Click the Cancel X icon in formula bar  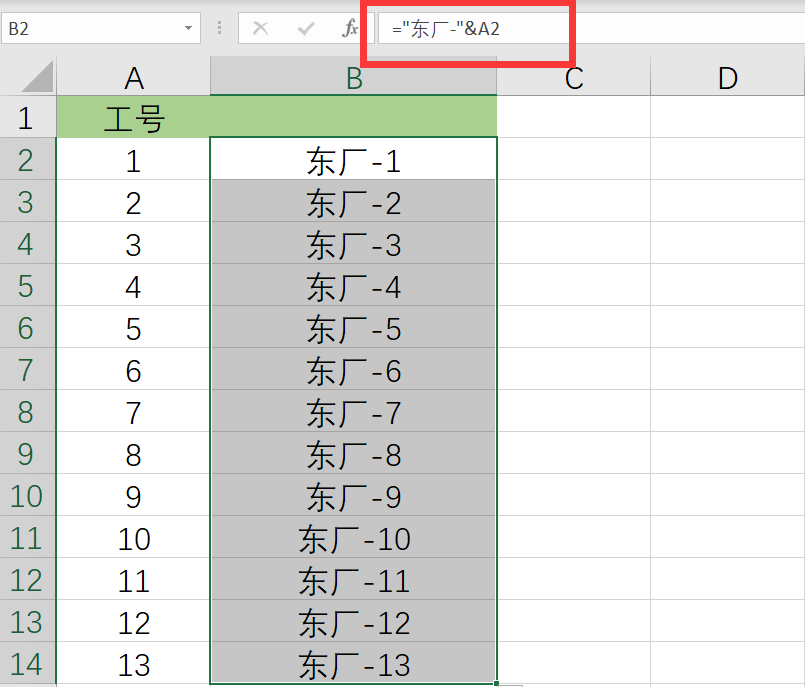tap(261, 28)
